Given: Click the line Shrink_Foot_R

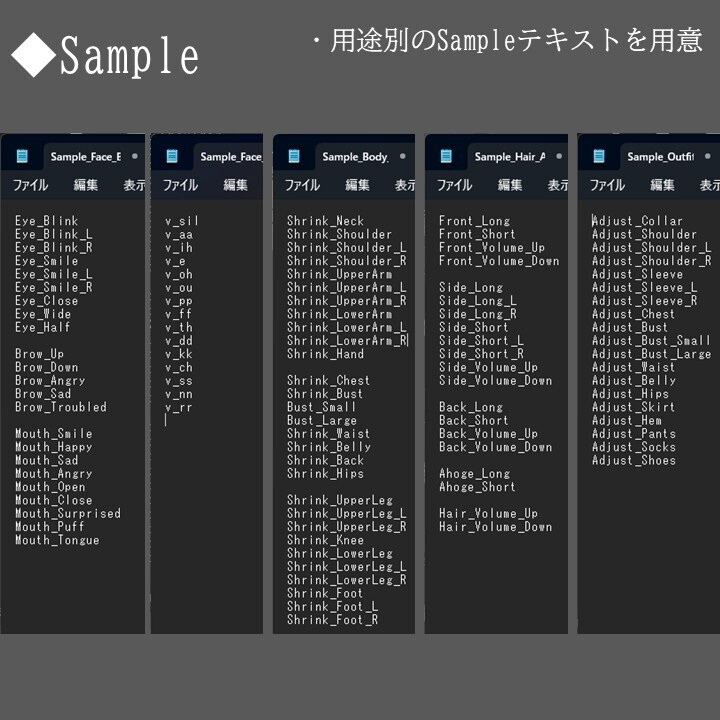Looking at the screenshot, I should pos(332,620).
